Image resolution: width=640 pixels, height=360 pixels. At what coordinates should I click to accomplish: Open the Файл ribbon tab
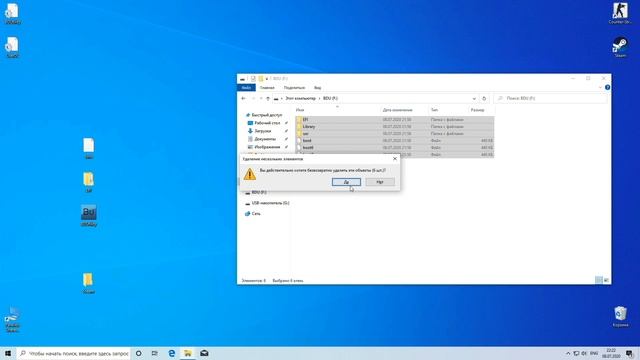pyautogui.click(x=246, y=87)
